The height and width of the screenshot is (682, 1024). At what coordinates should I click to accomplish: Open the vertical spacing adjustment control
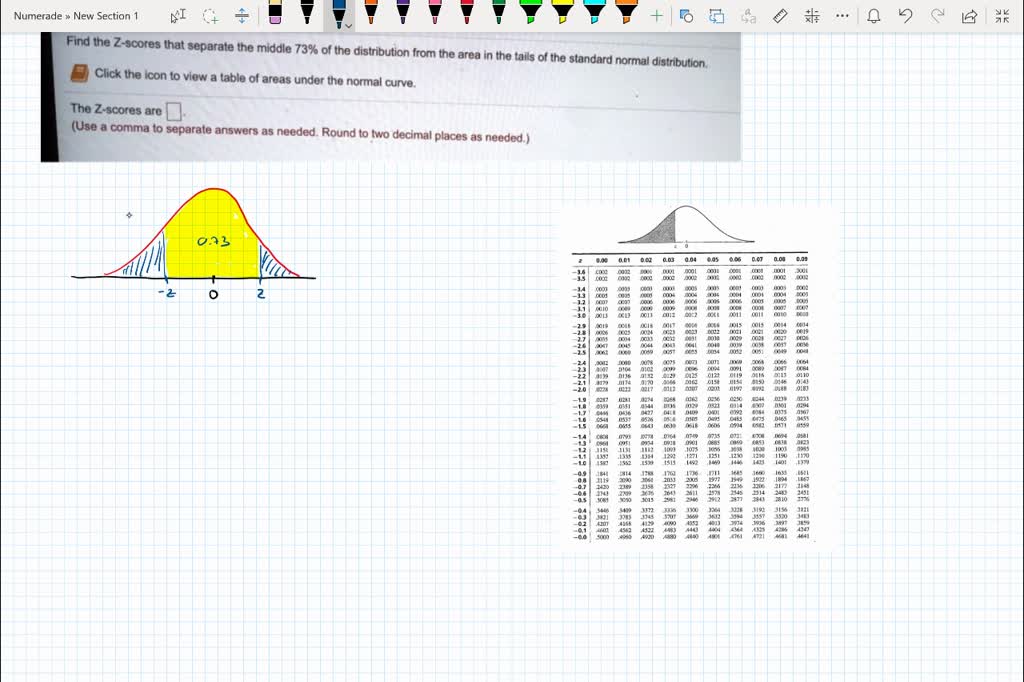tap(238, 17)
